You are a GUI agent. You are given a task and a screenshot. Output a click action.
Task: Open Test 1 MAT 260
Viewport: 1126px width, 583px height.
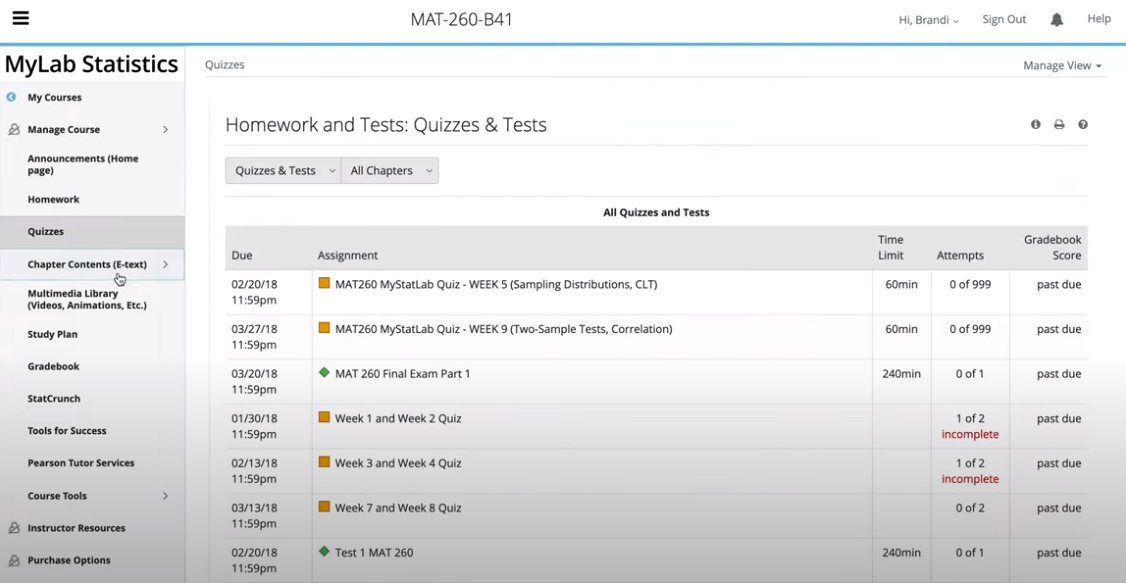pos(374,552)
